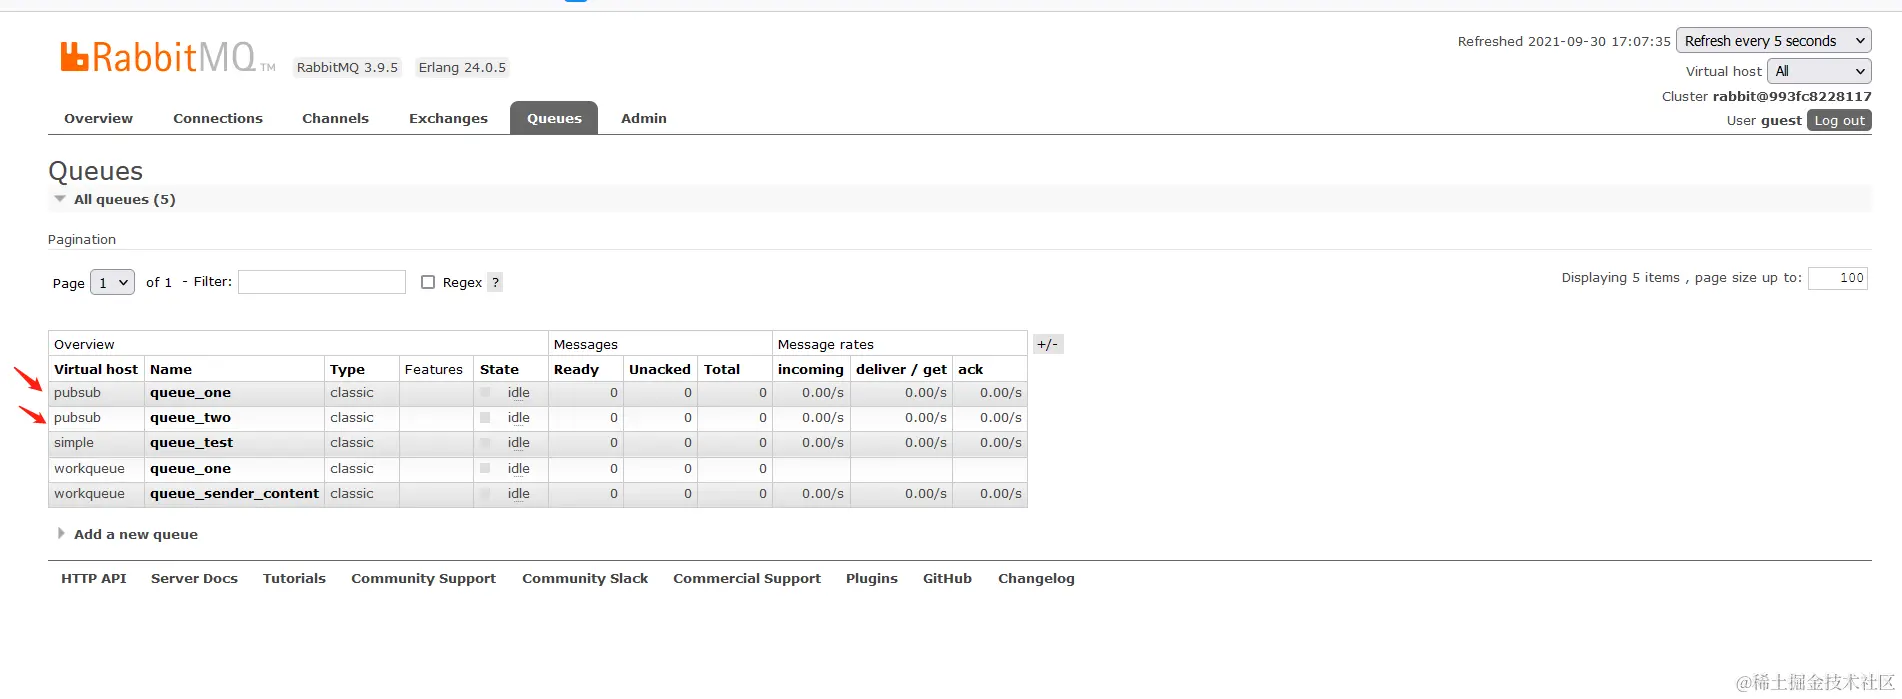Sort by Virtual host column header

[96, 369]
